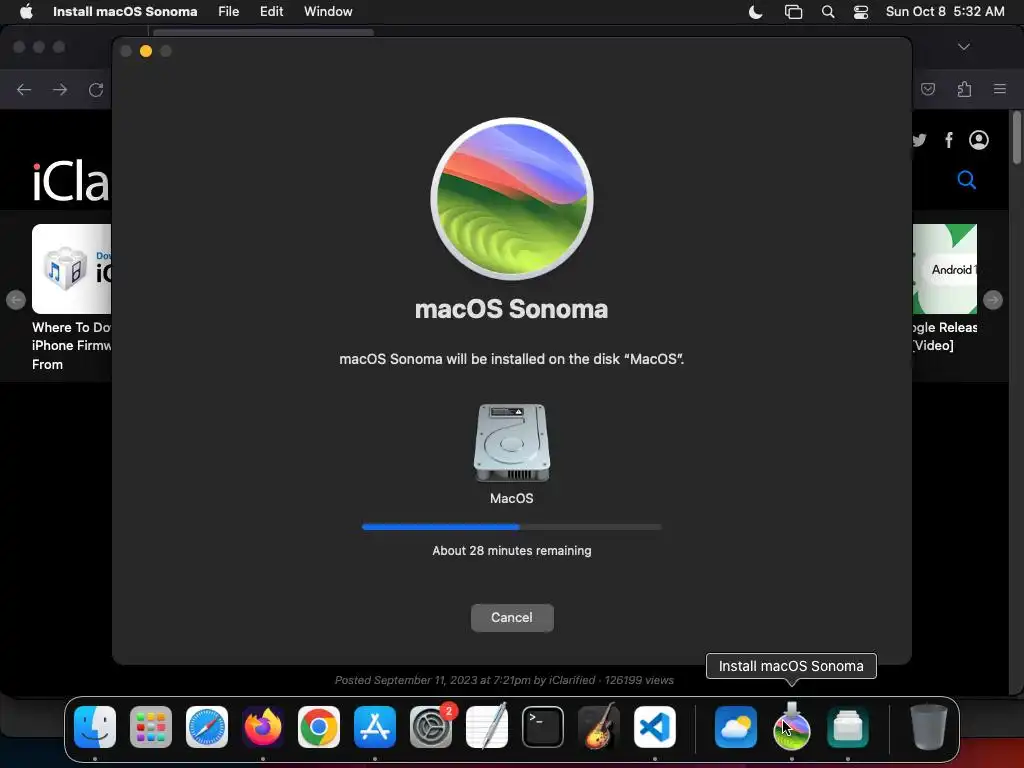Click the macOS Sonoma logo image
Viewport: 1024px width, 768px height.
coord(512,199)
